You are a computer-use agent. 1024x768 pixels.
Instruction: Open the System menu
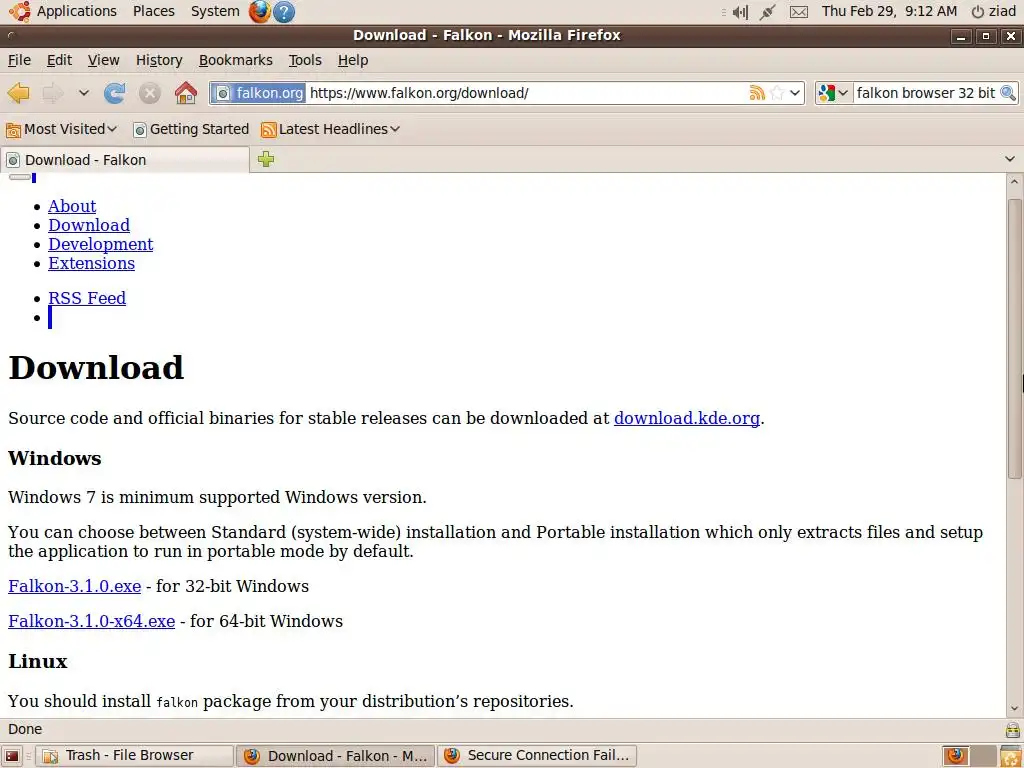click(x=215, y=11)
